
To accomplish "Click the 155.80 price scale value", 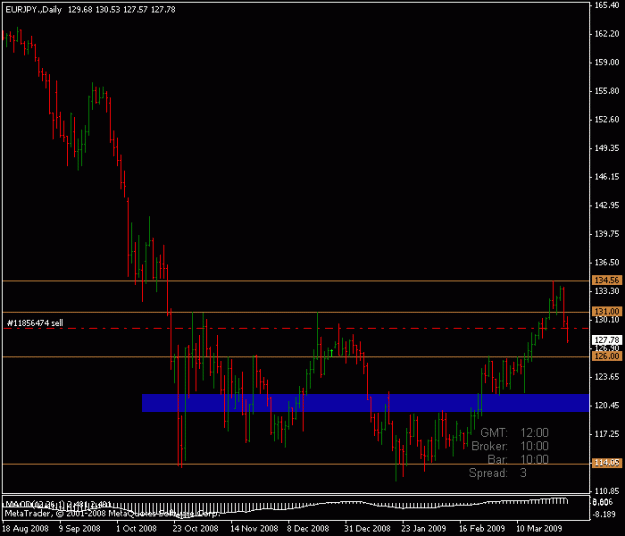I will [607, 91].
